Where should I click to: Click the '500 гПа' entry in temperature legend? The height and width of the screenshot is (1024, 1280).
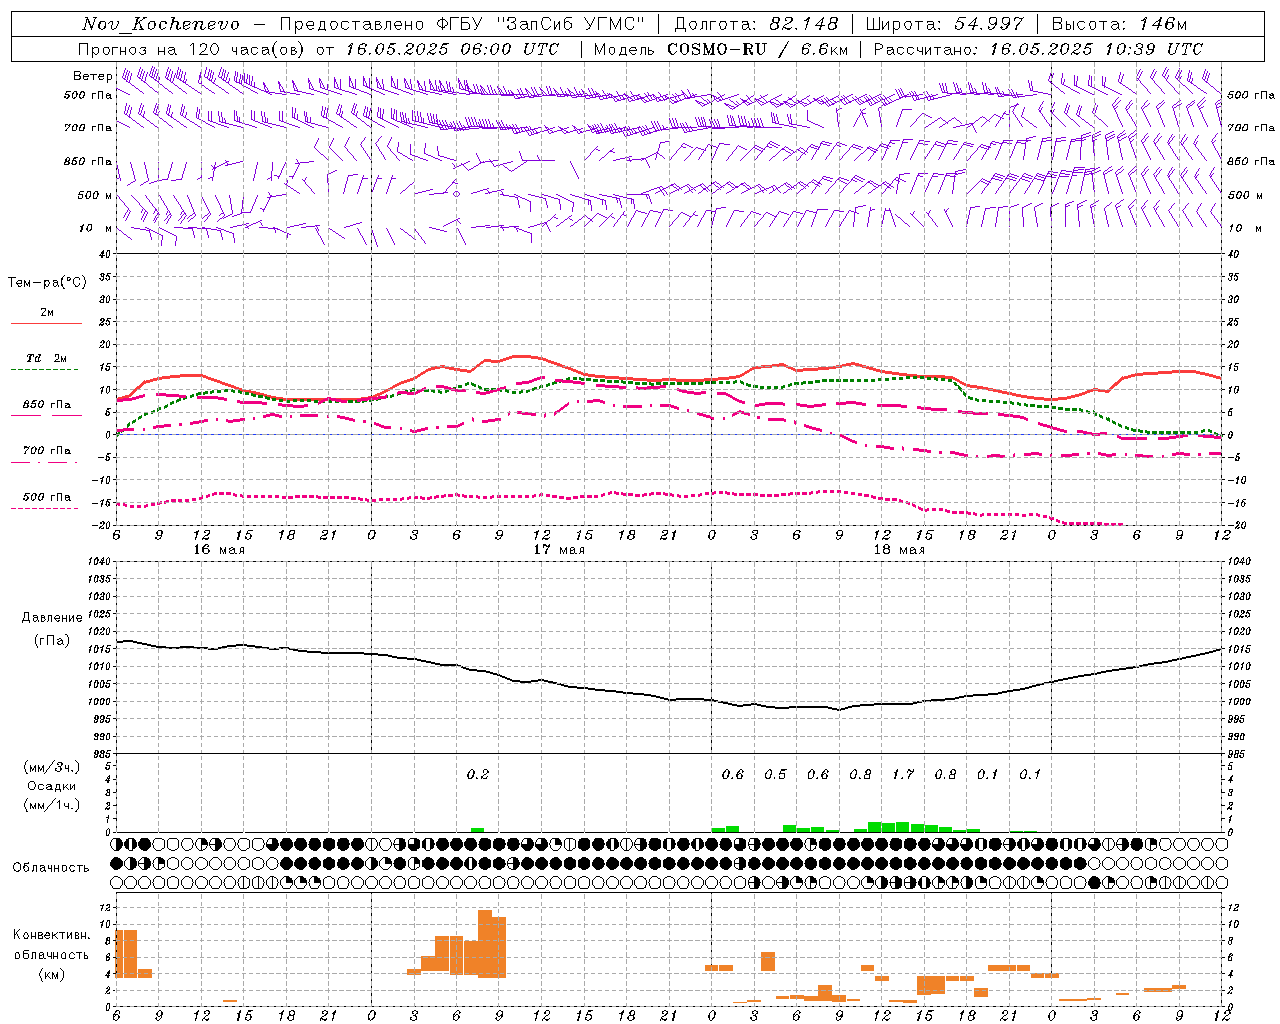[x=46, y=497]
